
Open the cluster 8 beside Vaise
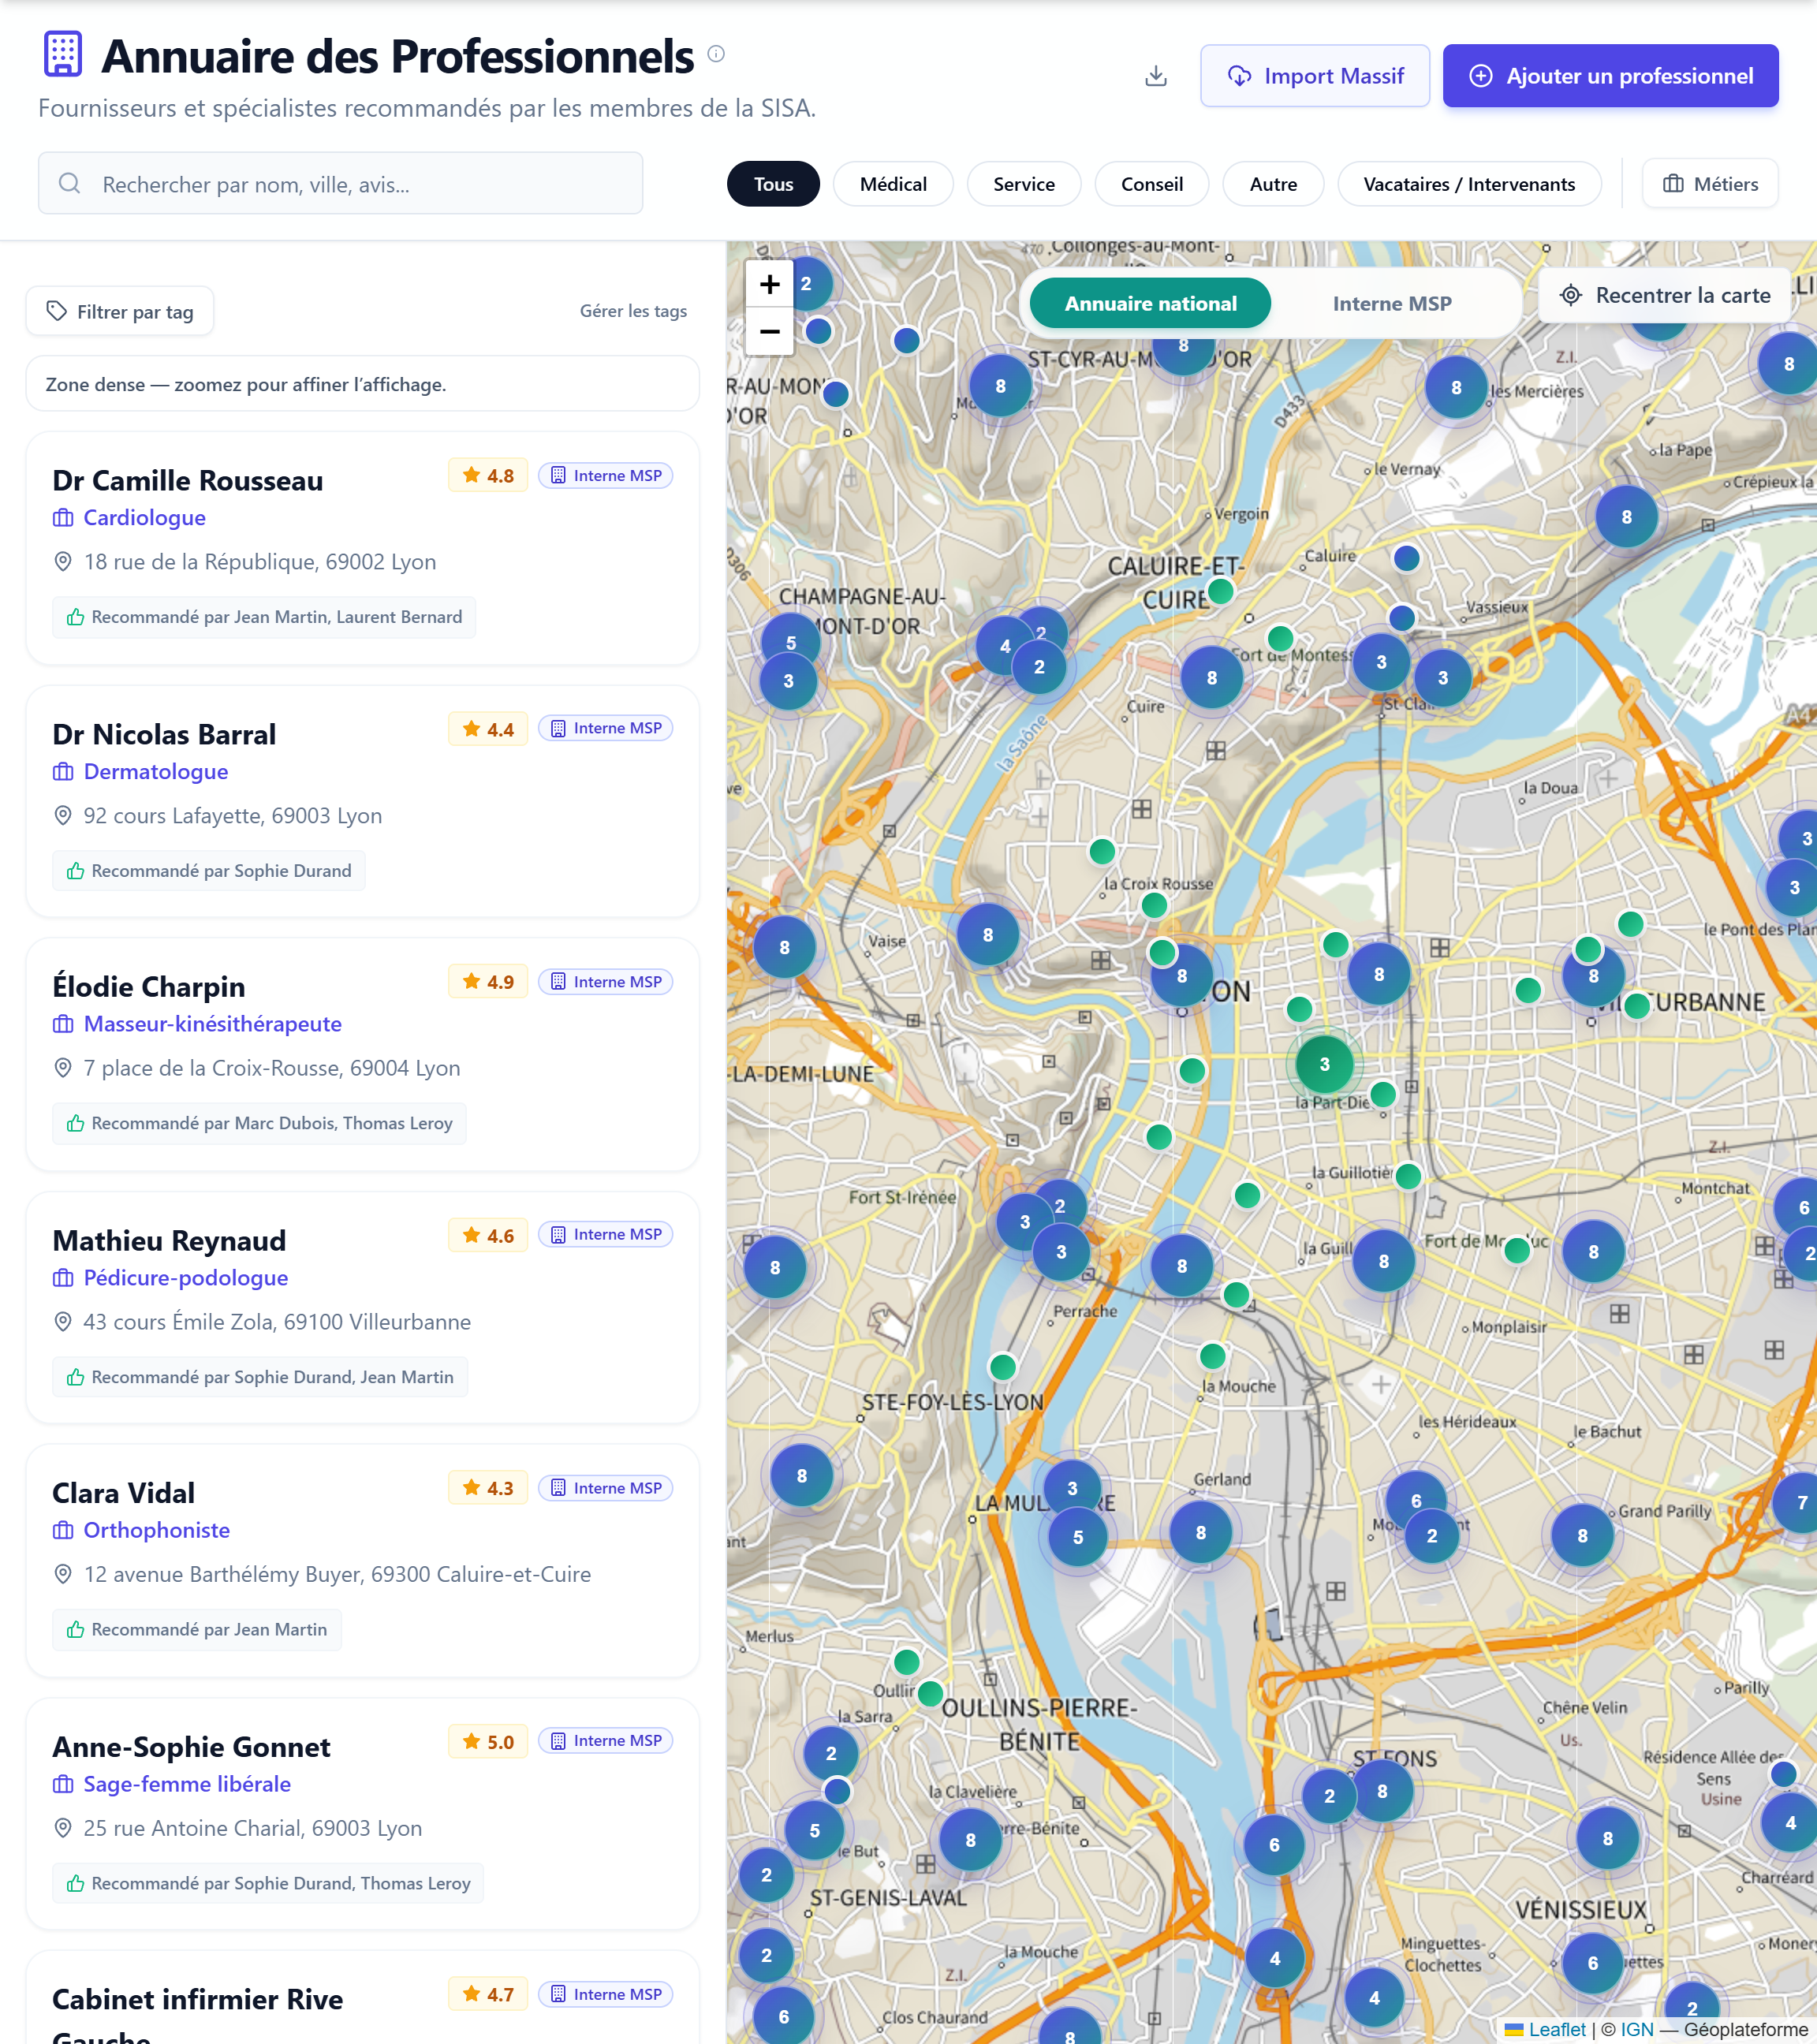tap(988, 935)
